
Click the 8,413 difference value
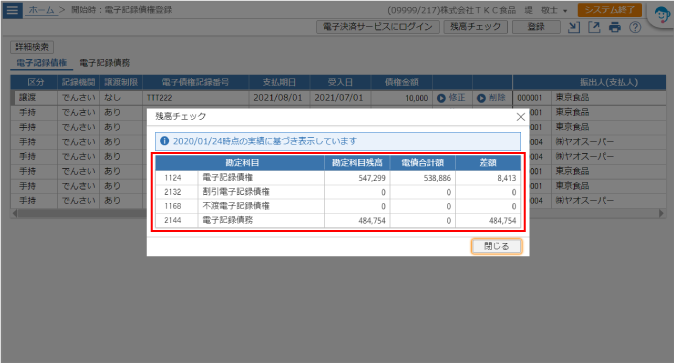[x=507, y=178]
